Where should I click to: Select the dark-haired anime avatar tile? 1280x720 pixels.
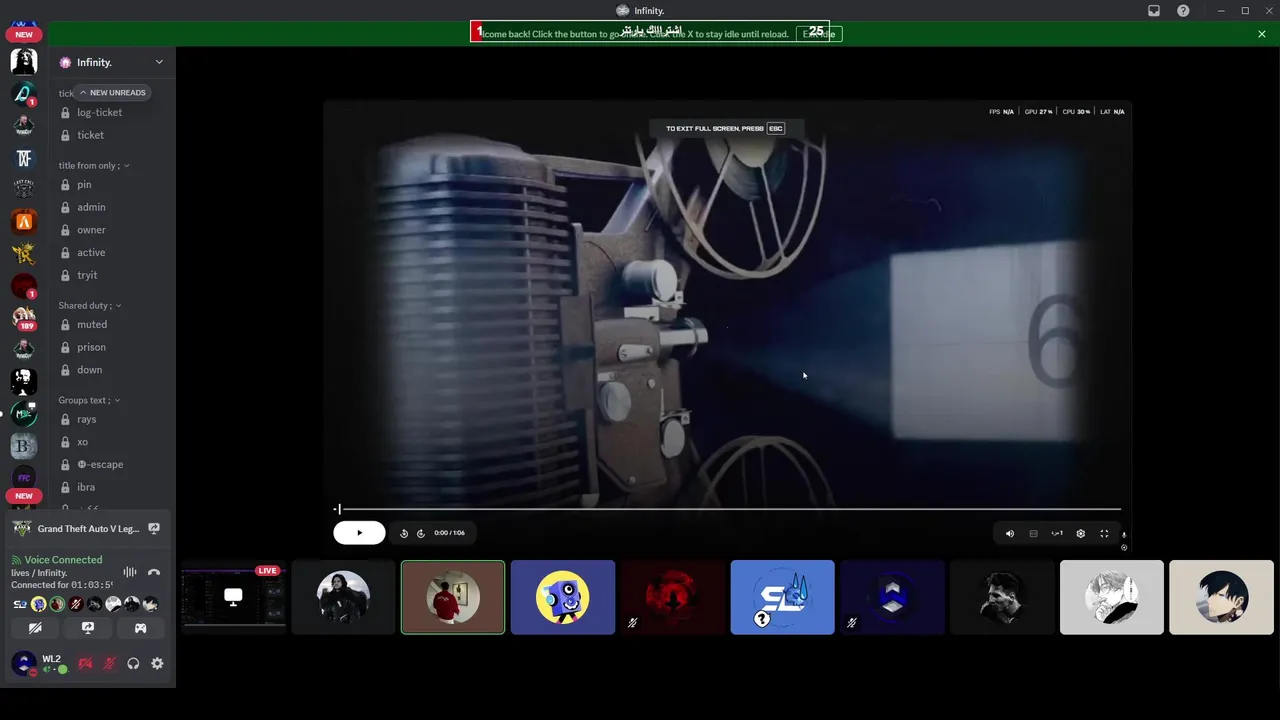[1222, 597]
